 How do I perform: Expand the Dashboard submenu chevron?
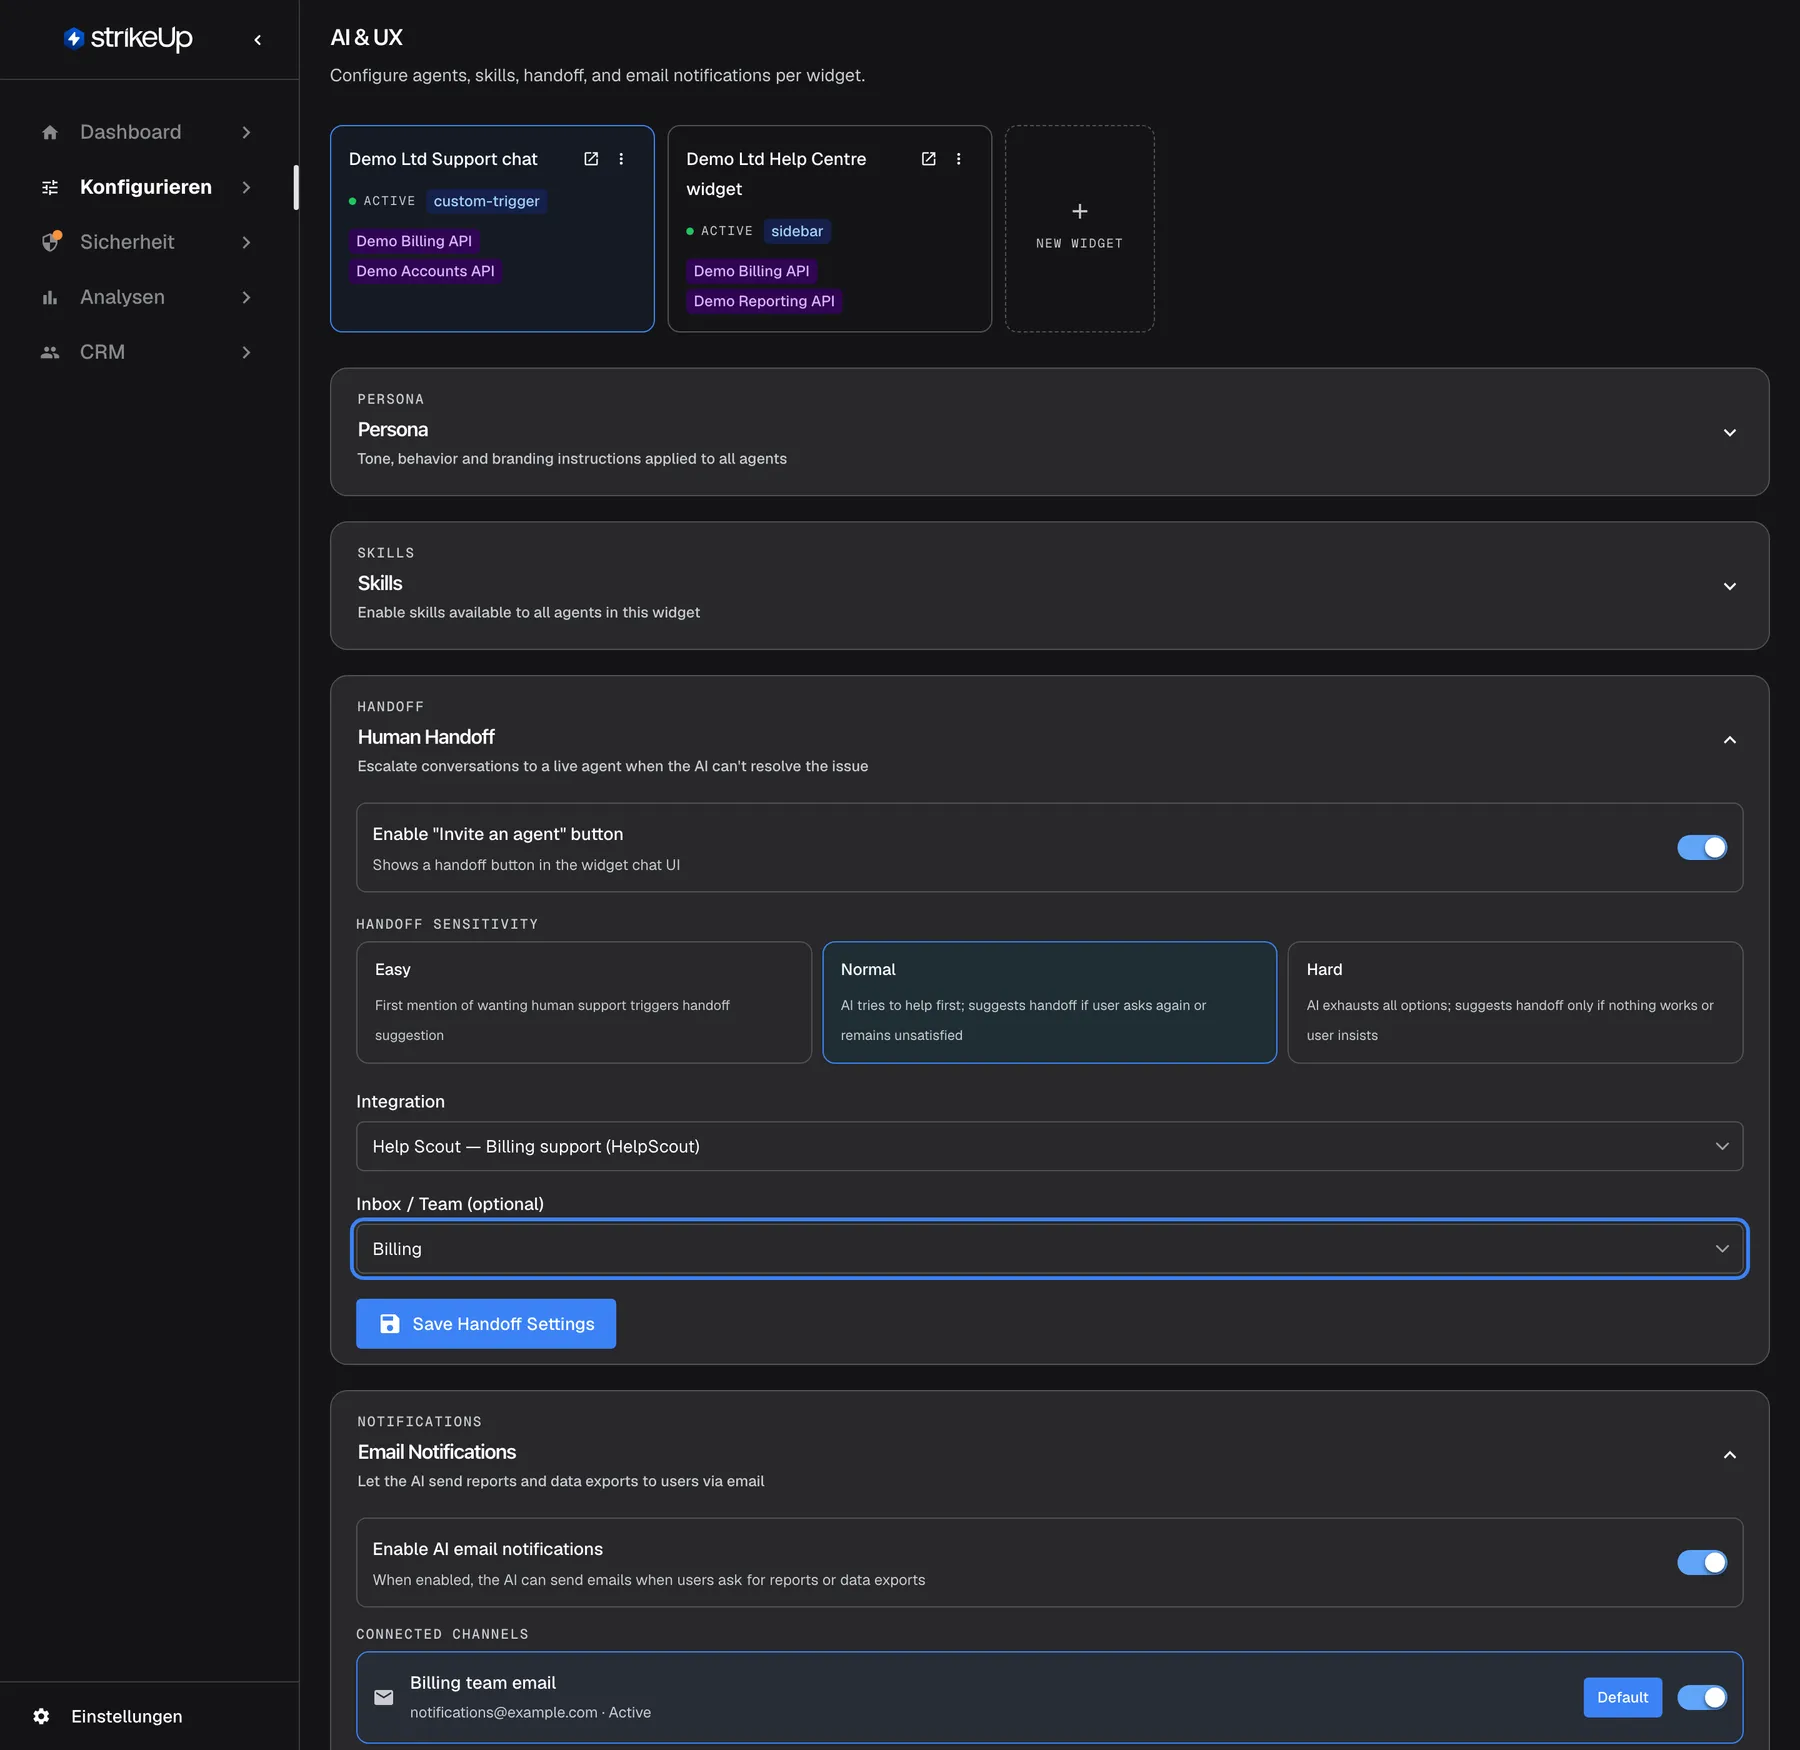(x=246, y=132)
